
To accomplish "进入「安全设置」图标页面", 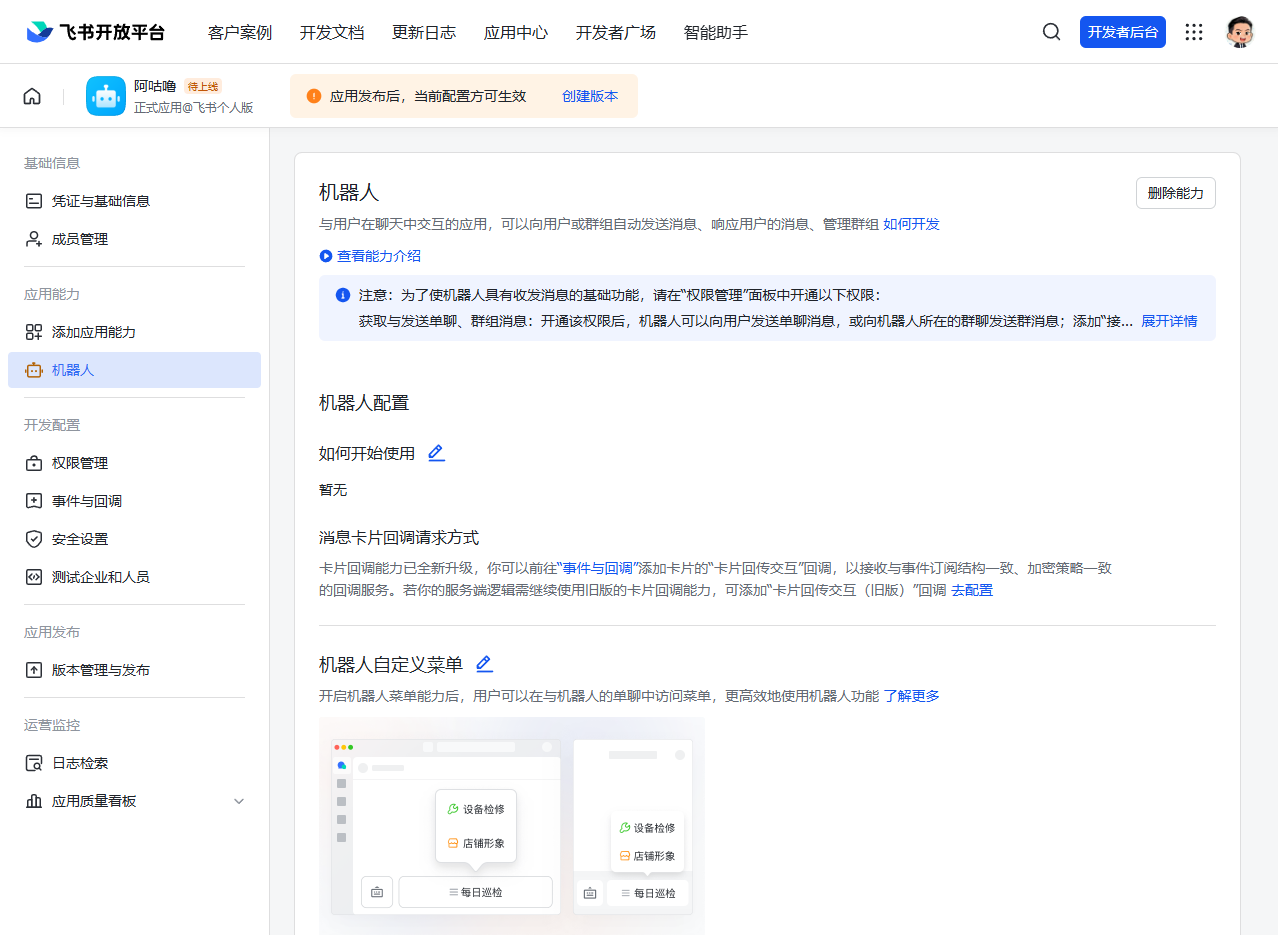I will click(x=33, y=538).
